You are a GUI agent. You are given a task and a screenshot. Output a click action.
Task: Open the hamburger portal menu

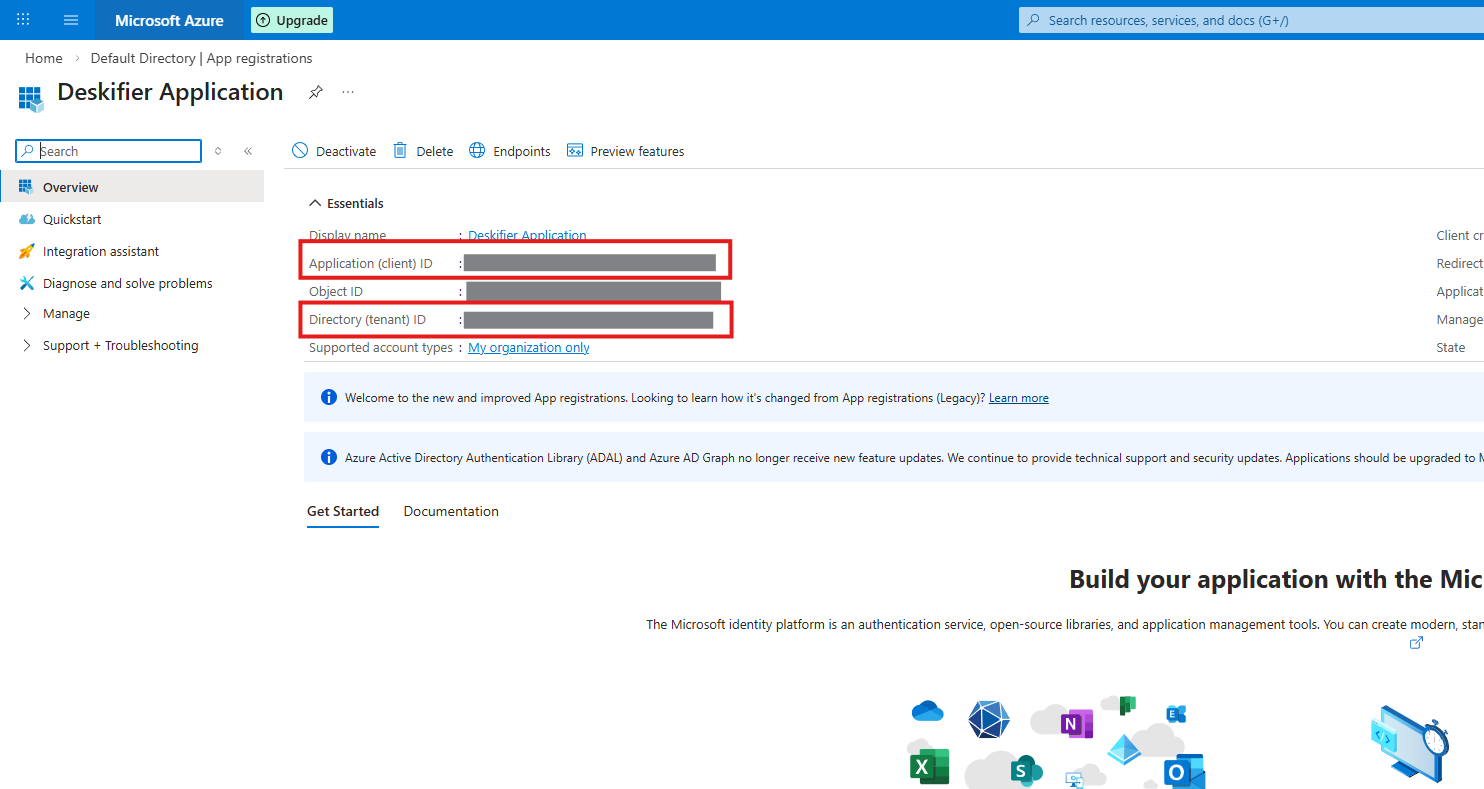pyautogui.click(x=71, y=20)
